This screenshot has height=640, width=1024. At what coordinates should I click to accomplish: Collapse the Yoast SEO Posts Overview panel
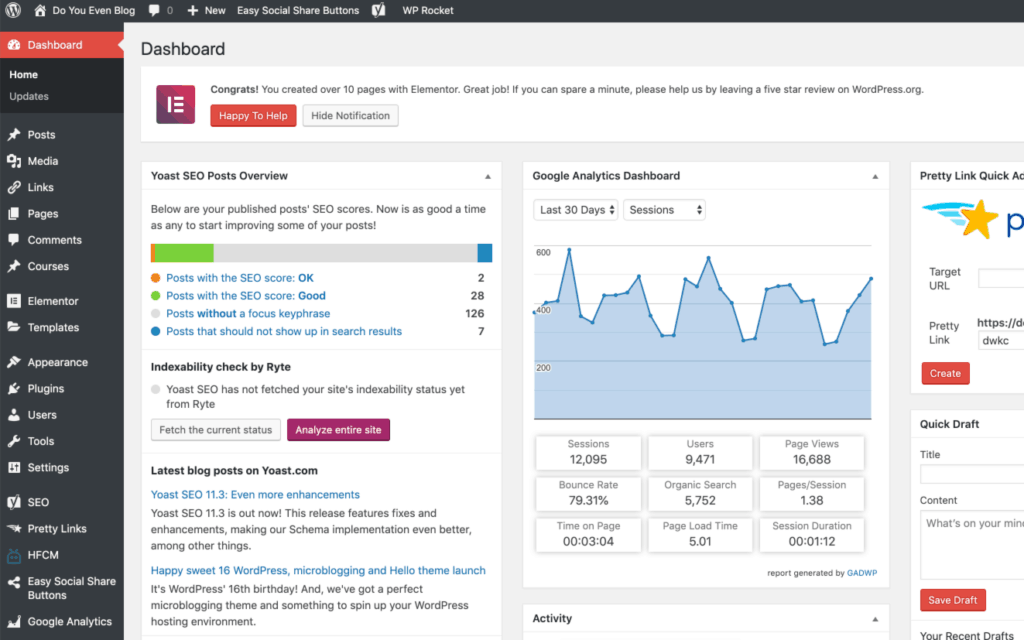[487, 176]
